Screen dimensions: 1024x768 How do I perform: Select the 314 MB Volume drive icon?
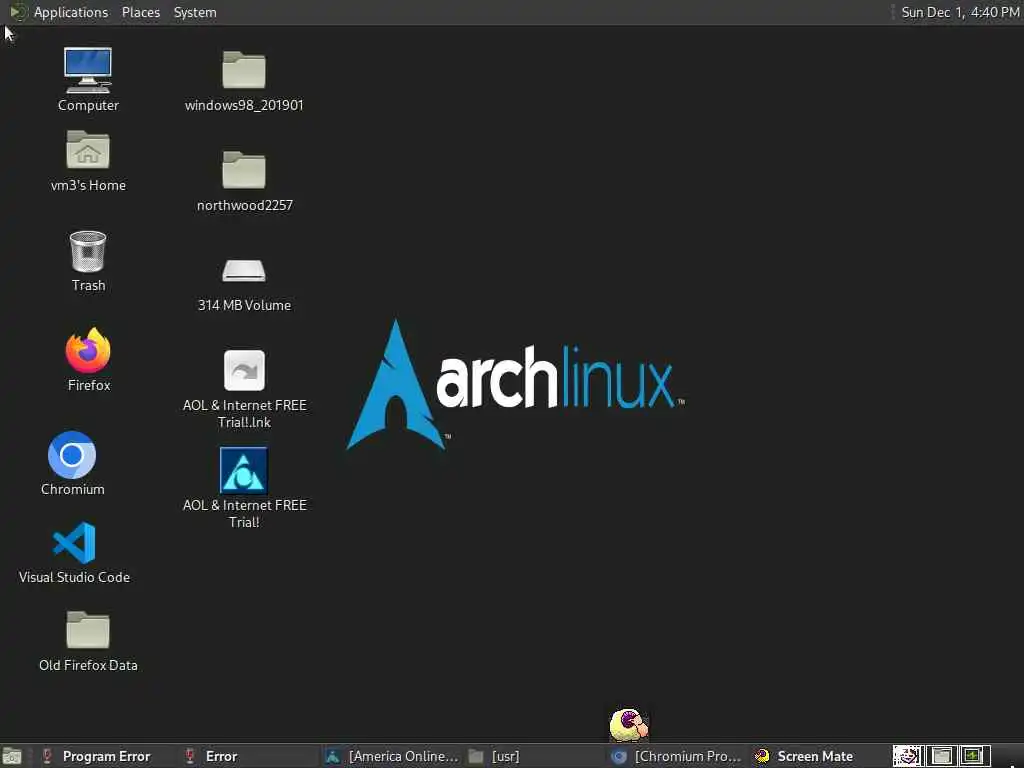[244, 284]
